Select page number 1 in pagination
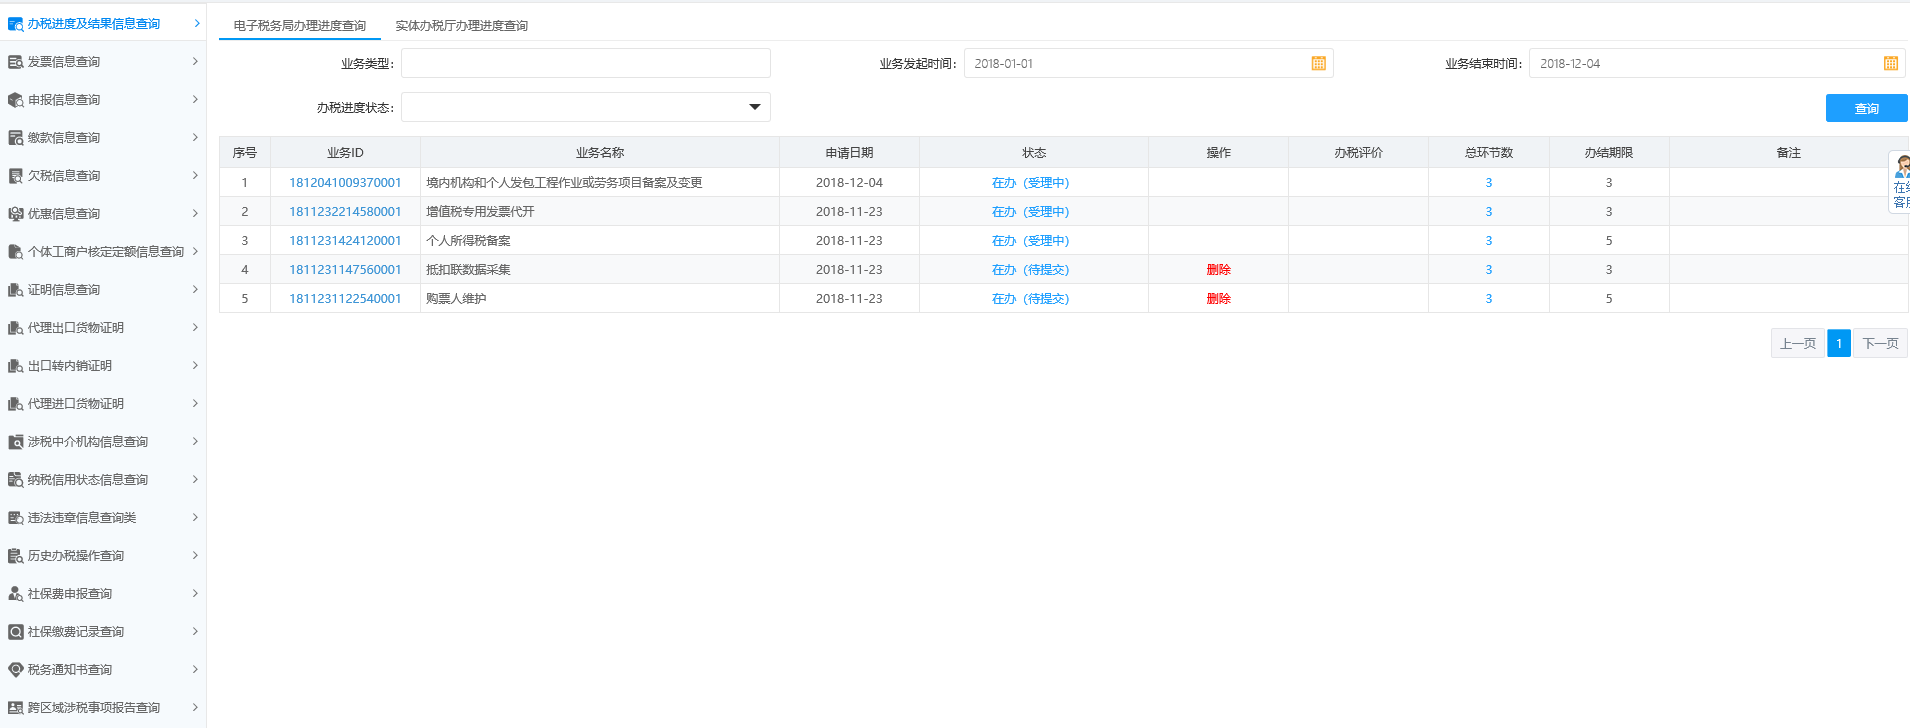 tap(1838, 343)
